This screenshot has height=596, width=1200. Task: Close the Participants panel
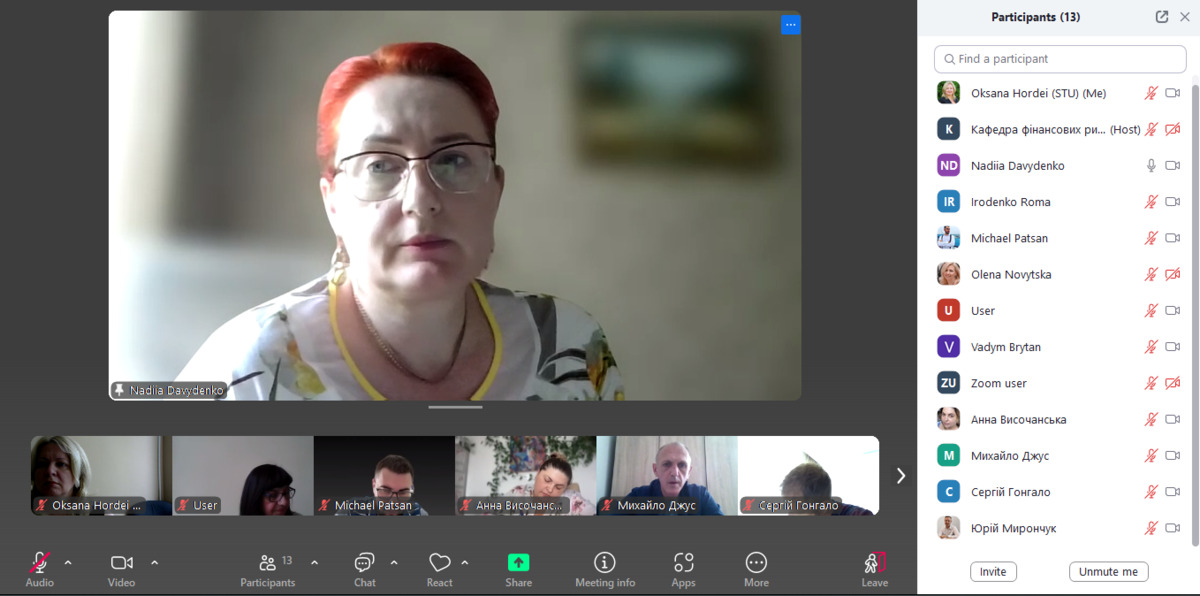pos(1185,17)
